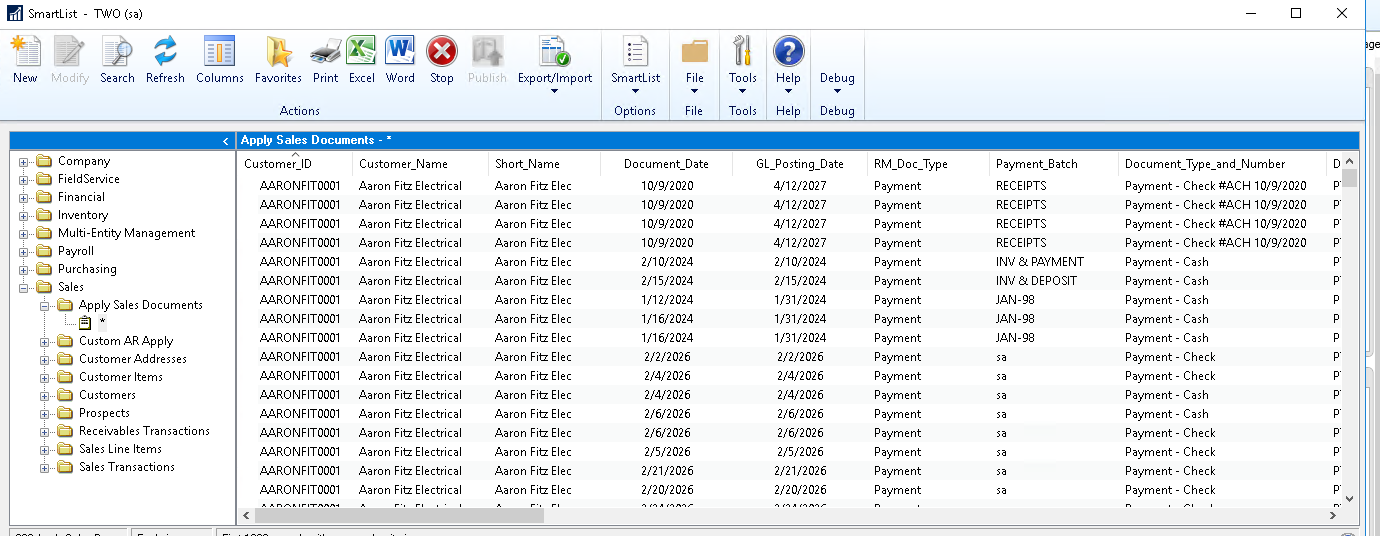Click the Search magnifier icon
This screenshot has width=1380, height=536.
pyautogui.click(x=117, y=51)
